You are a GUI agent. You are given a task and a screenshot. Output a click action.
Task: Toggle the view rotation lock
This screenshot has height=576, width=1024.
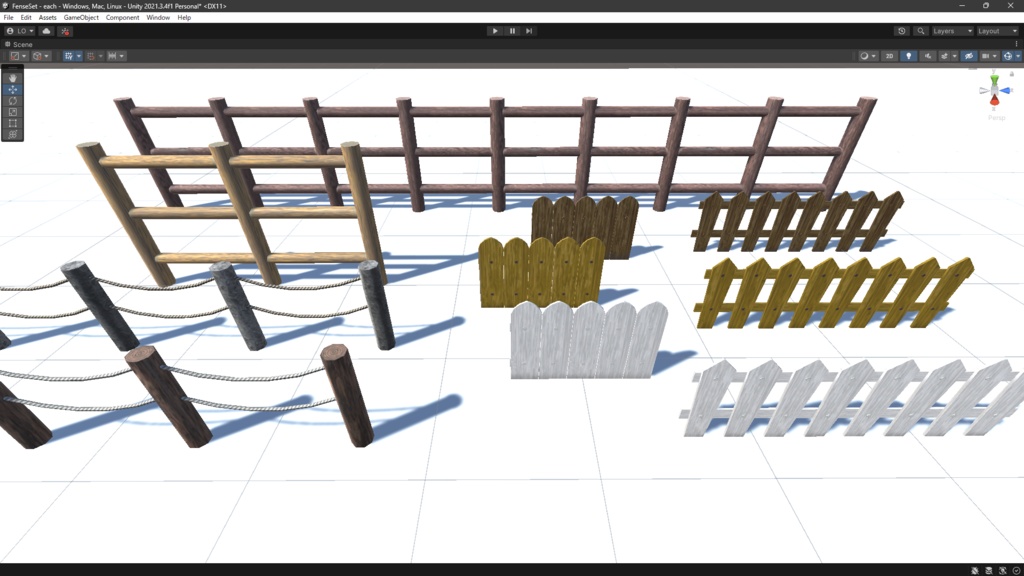[x=1012, y=74]
